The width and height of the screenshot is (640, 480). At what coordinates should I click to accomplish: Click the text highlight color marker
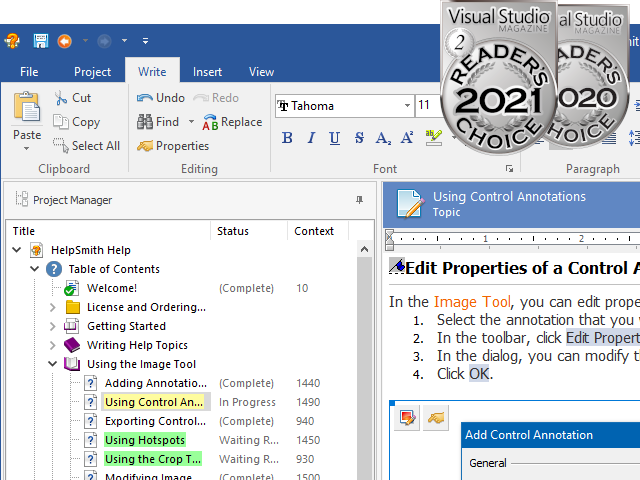pyautogui.click(x=433, y=138)
